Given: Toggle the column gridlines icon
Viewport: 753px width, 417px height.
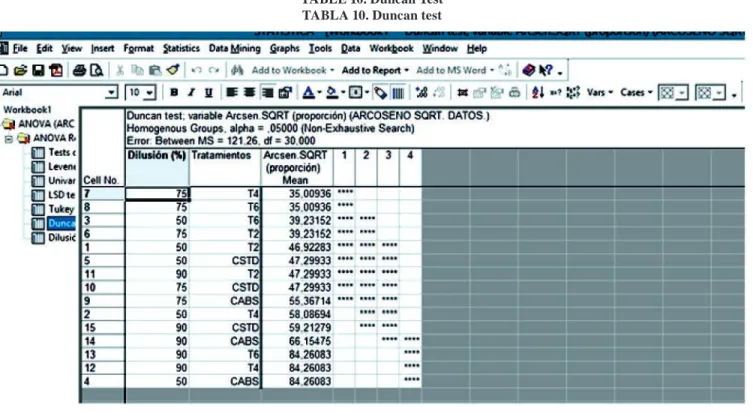Looking at the screenshot, I should 398,92.
